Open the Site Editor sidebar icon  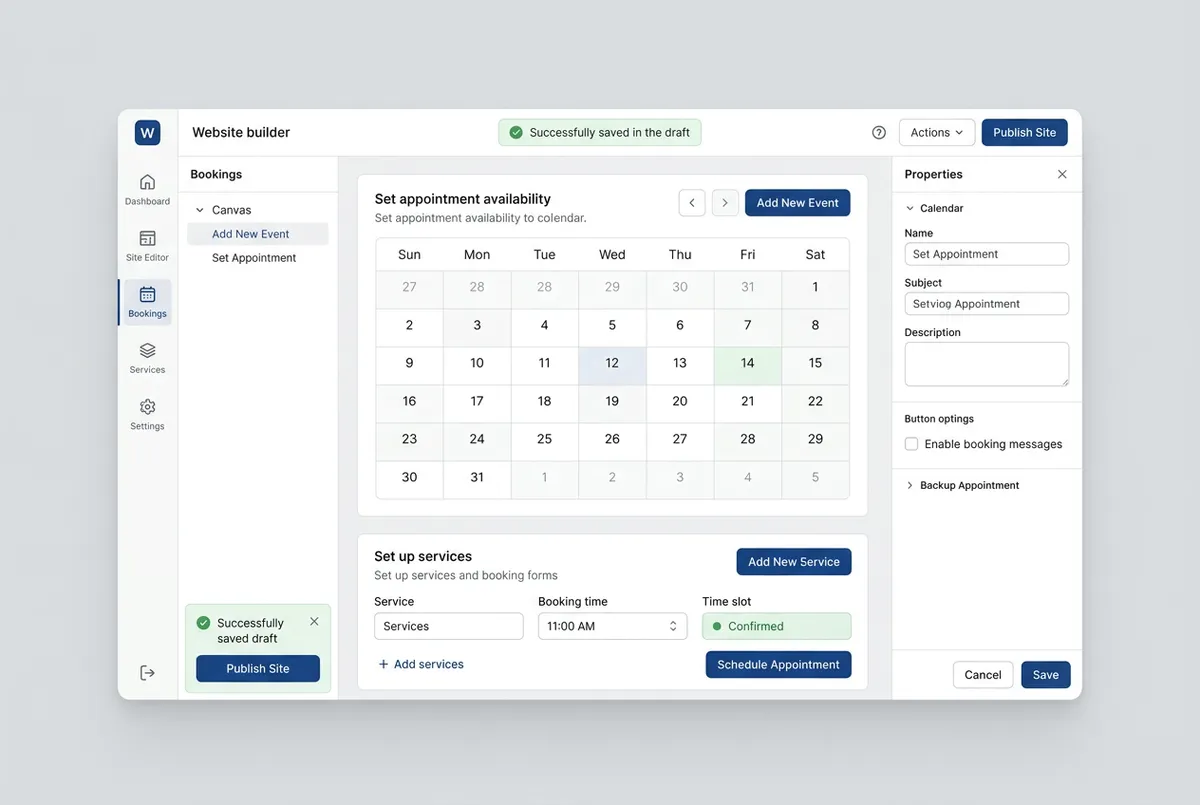(x=147, y=238)
